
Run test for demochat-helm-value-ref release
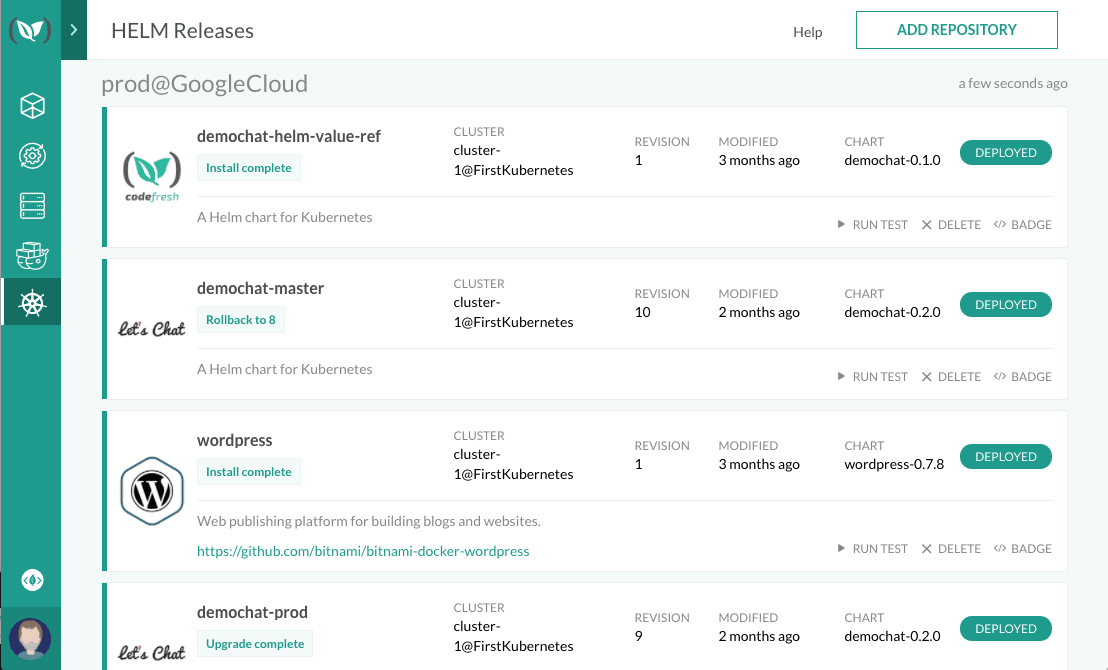point(872,225)
